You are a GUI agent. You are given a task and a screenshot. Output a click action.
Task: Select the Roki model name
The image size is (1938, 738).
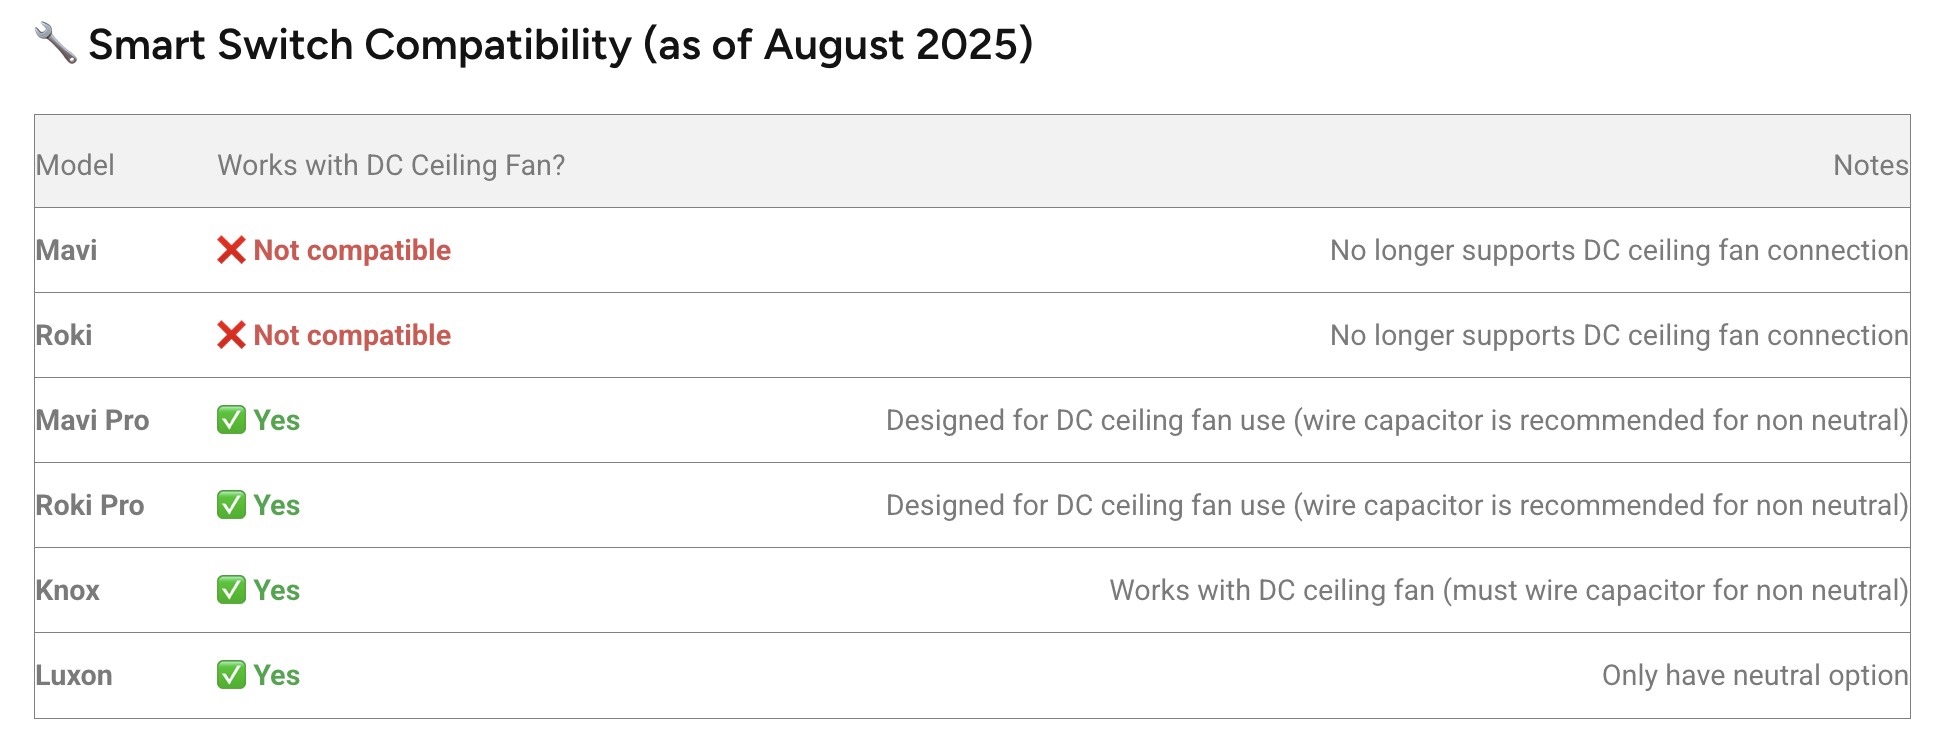[x=64, y=335]
